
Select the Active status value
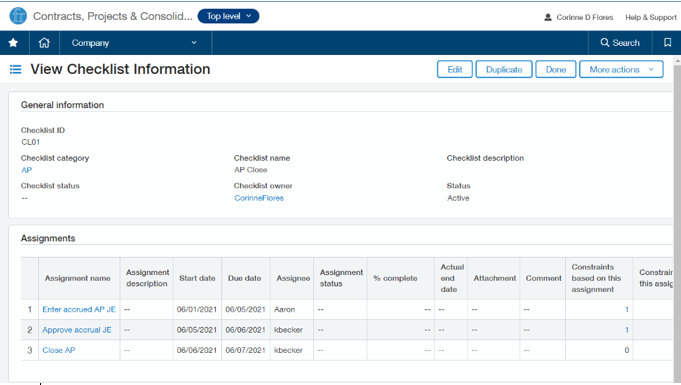coord(458,198)
